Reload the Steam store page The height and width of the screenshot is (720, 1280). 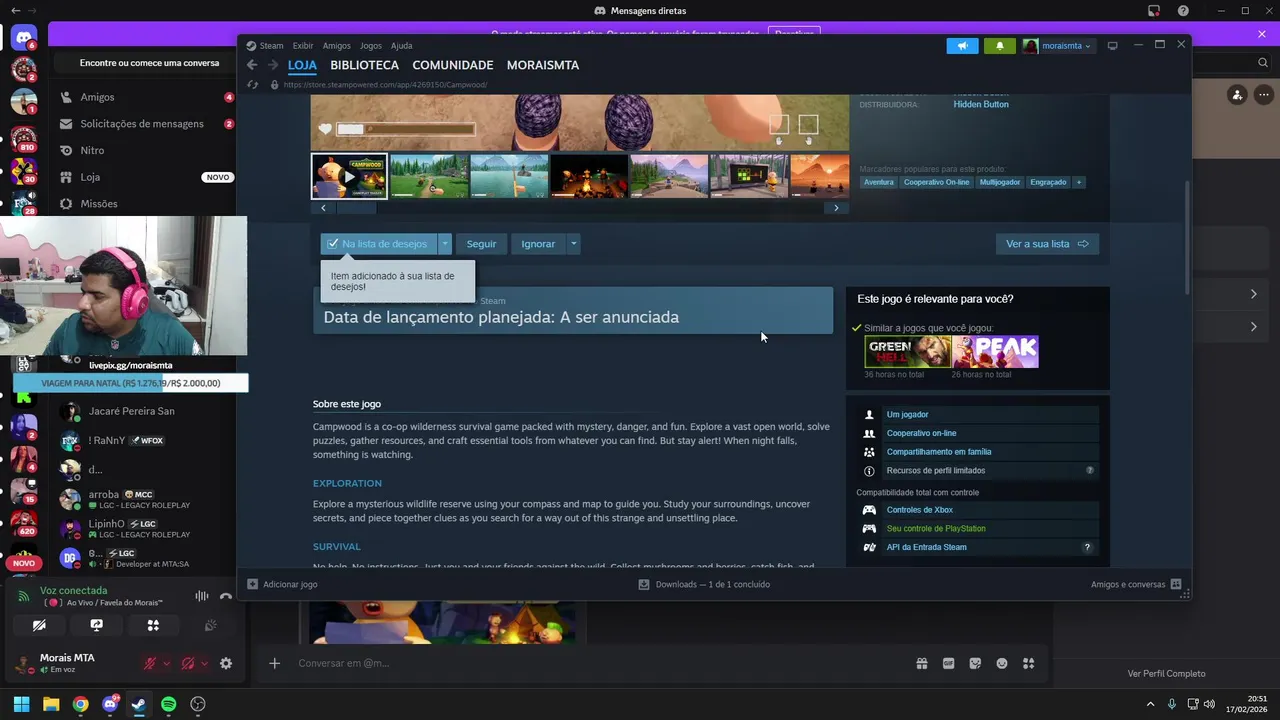pos(253,85)
